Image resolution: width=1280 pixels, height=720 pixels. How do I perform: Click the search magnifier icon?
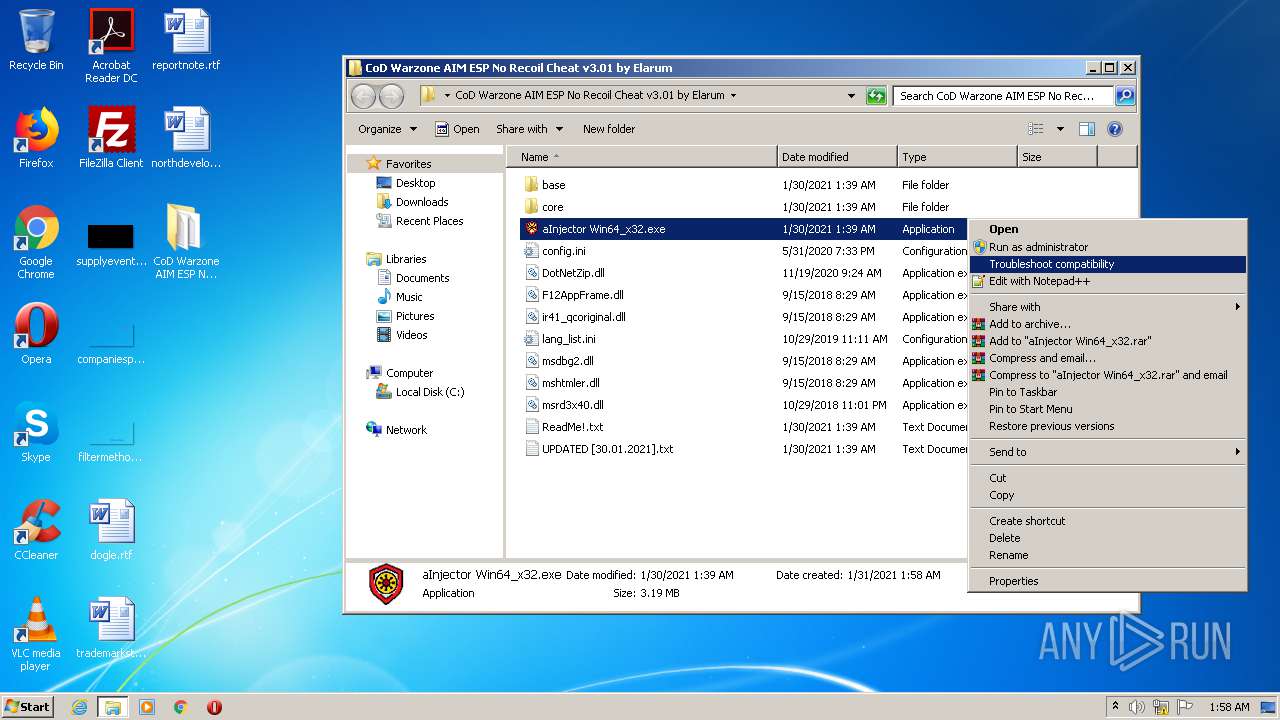(1125, 96)
